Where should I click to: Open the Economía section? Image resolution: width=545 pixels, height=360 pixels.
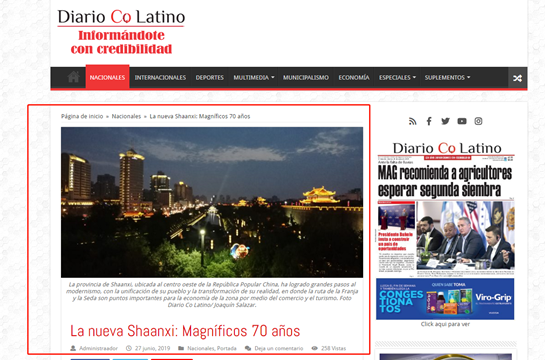coord(354,77)
